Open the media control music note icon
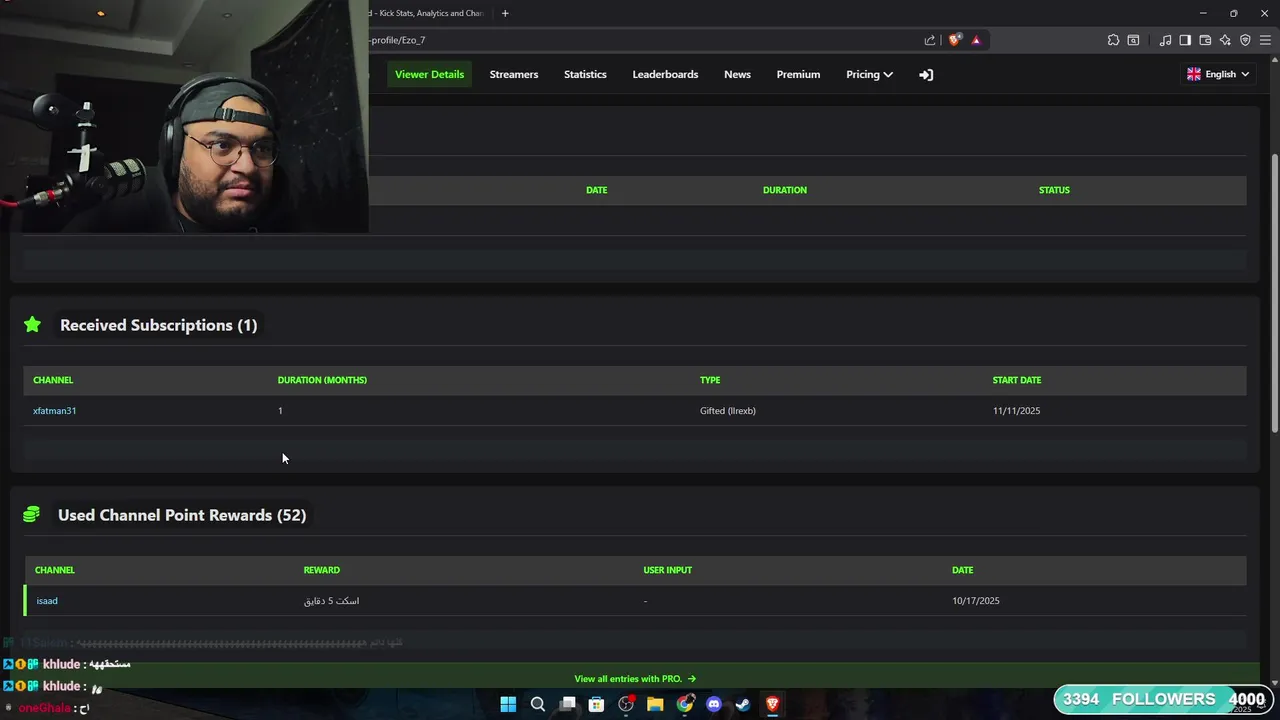 pyautogui.click(x=1165, y=40)
